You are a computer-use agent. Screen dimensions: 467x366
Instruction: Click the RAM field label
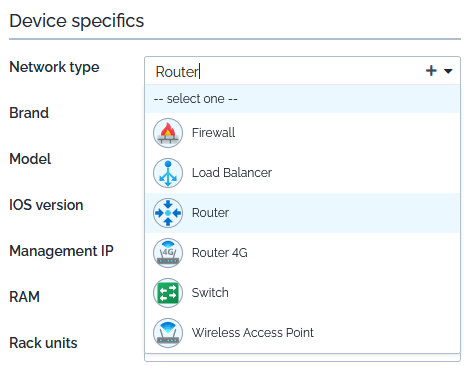pos(24,297)
